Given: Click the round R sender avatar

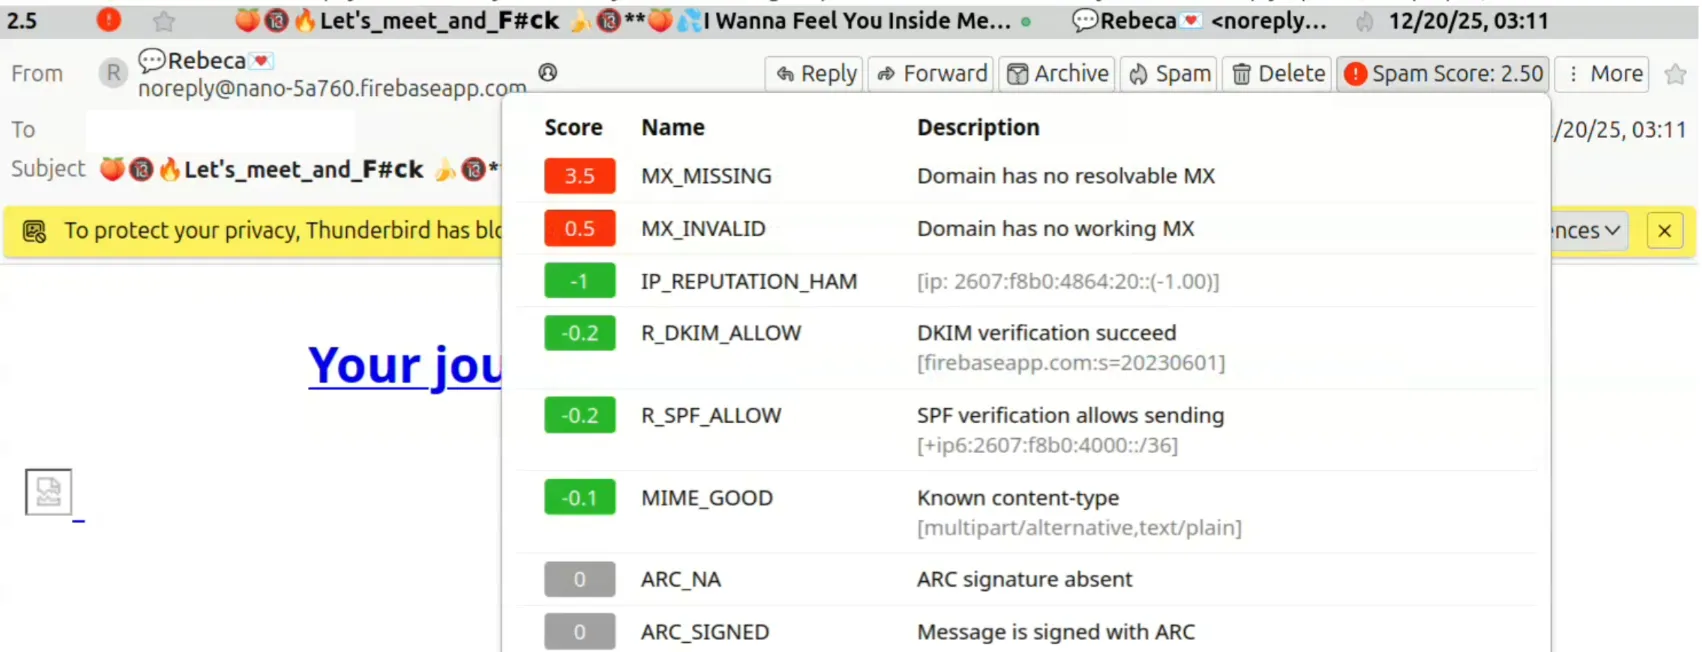Looking at the screenshot, I should click(x=113, y=73).
